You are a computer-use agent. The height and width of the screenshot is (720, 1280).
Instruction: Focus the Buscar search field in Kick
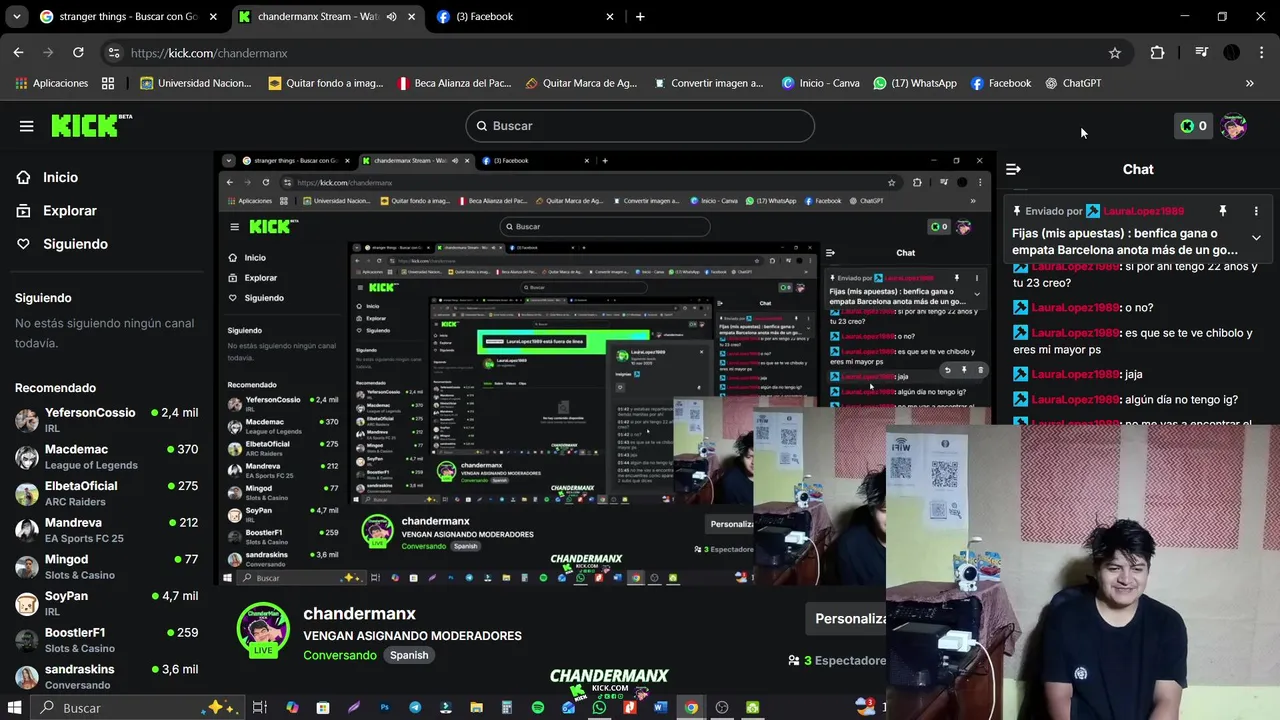640,126
